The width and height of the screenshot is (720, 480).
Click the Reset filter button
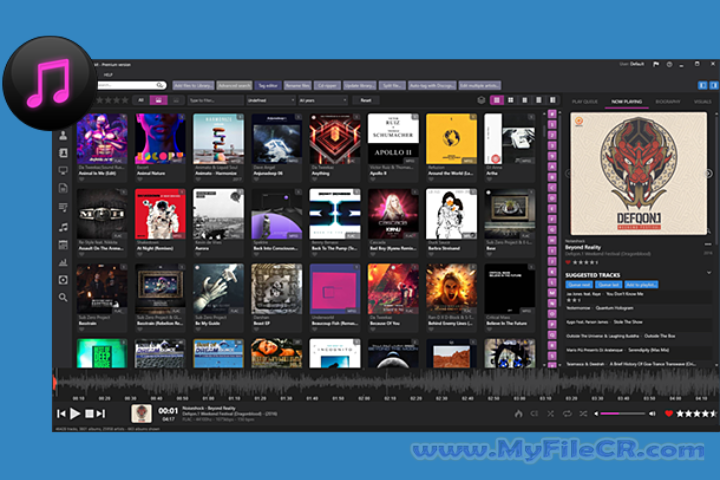pyautogui.click(x=366, y=100)
